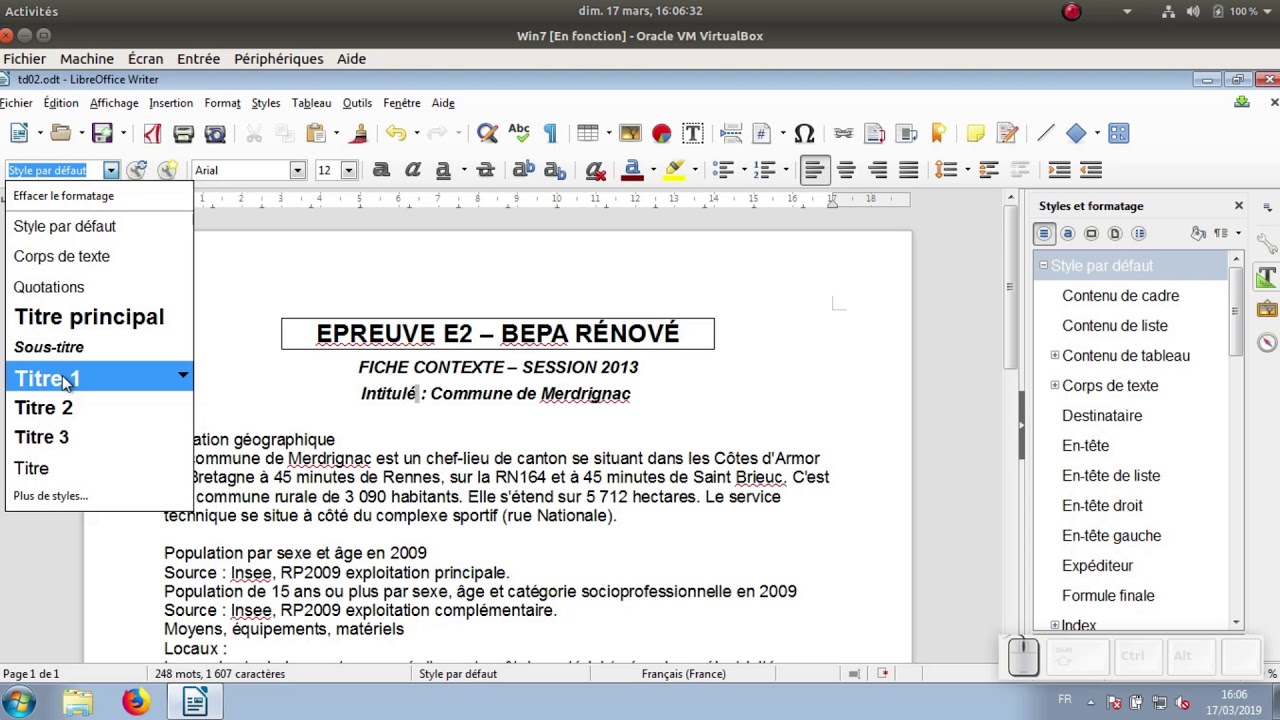Select Titre principal style entry
The image size is (1280, 720).
click(x=99, y=317)
